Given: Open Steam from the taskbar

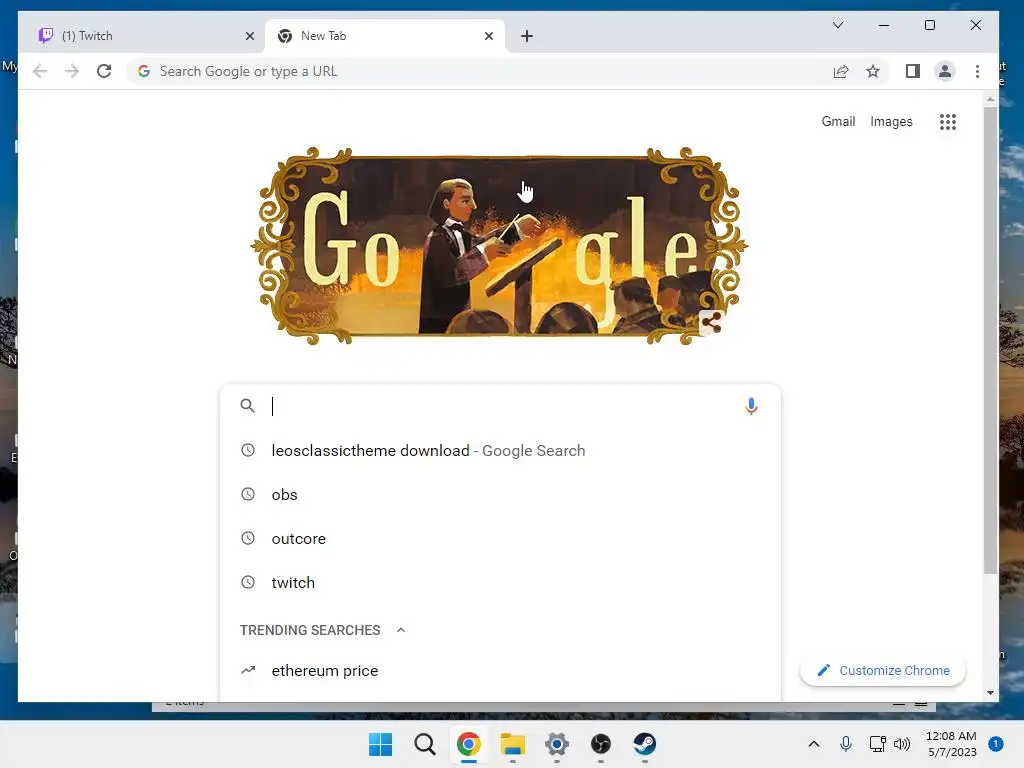Looking at the screenshot, I should [x=645, y=744].
